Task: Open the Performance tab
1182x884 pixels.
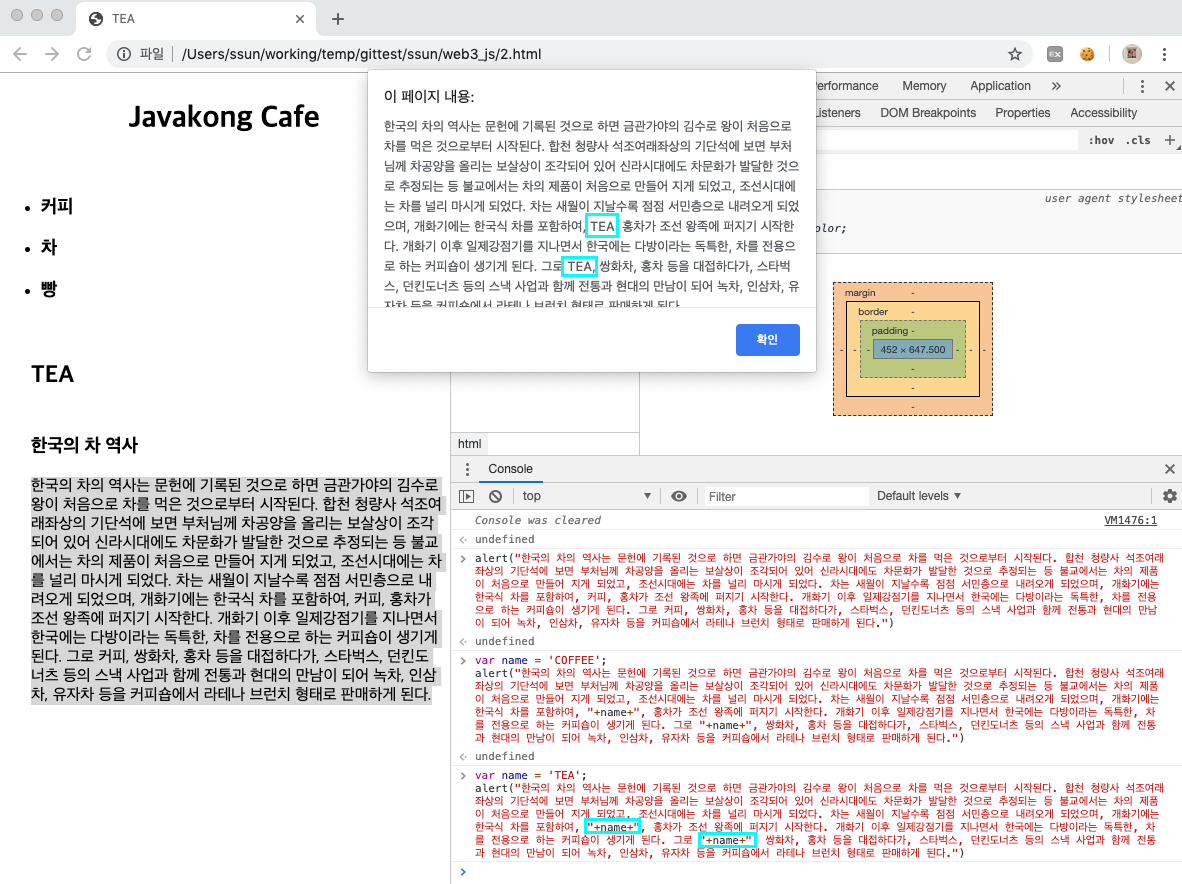Action: (847, 86)
